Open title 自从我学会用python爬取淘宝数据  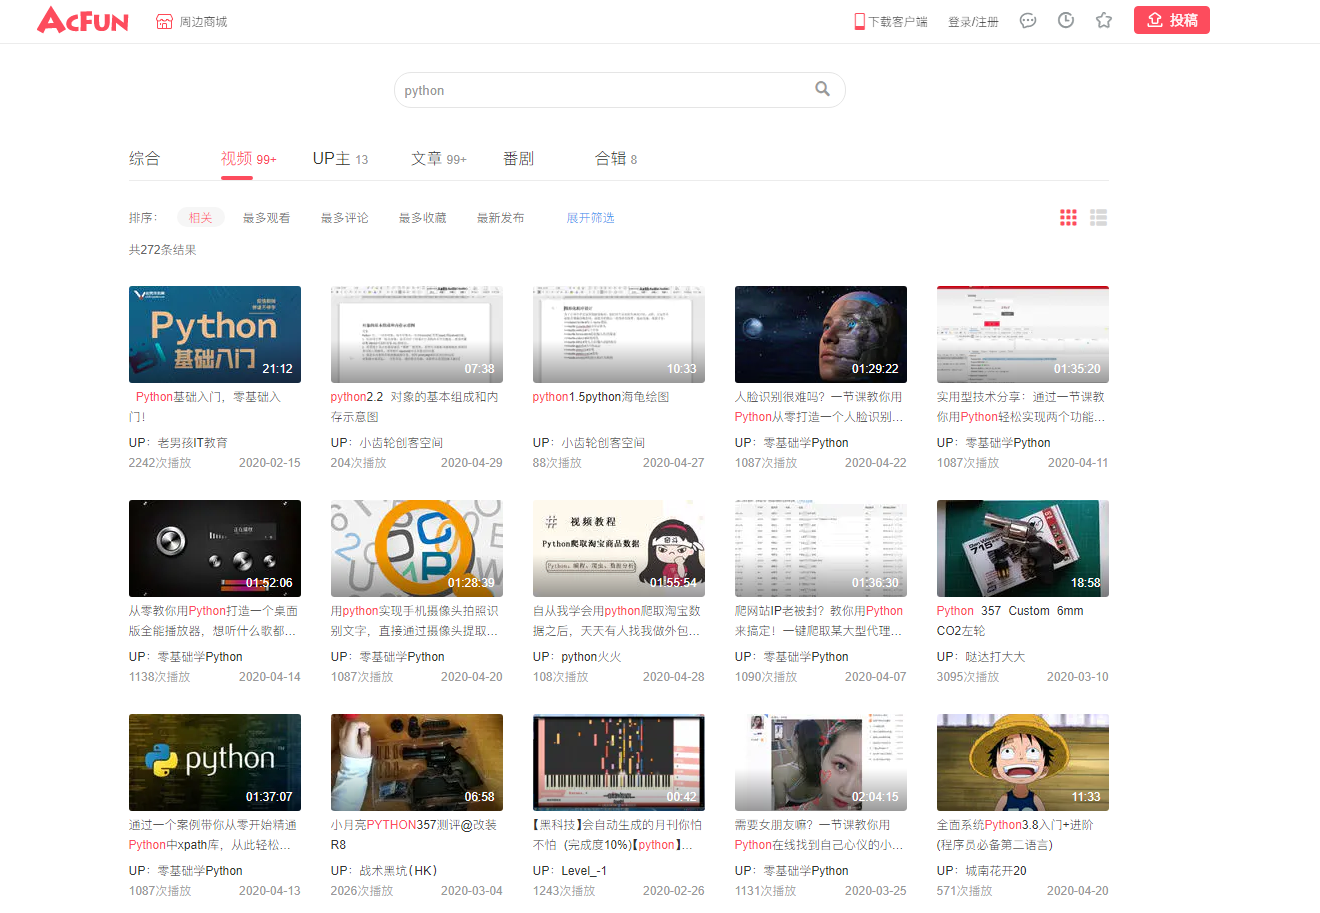click(617, 621)
